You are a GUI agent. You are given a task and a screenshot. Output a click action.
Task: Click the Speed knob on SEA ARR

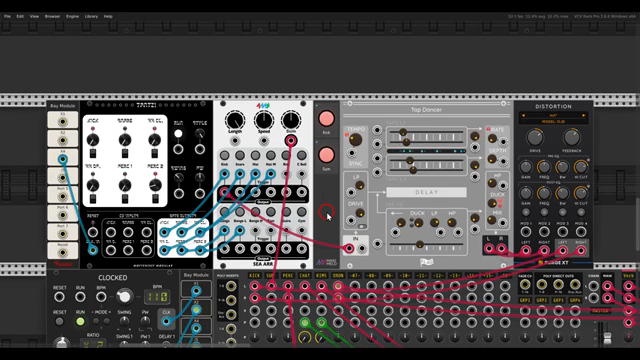tap(264, 120)
